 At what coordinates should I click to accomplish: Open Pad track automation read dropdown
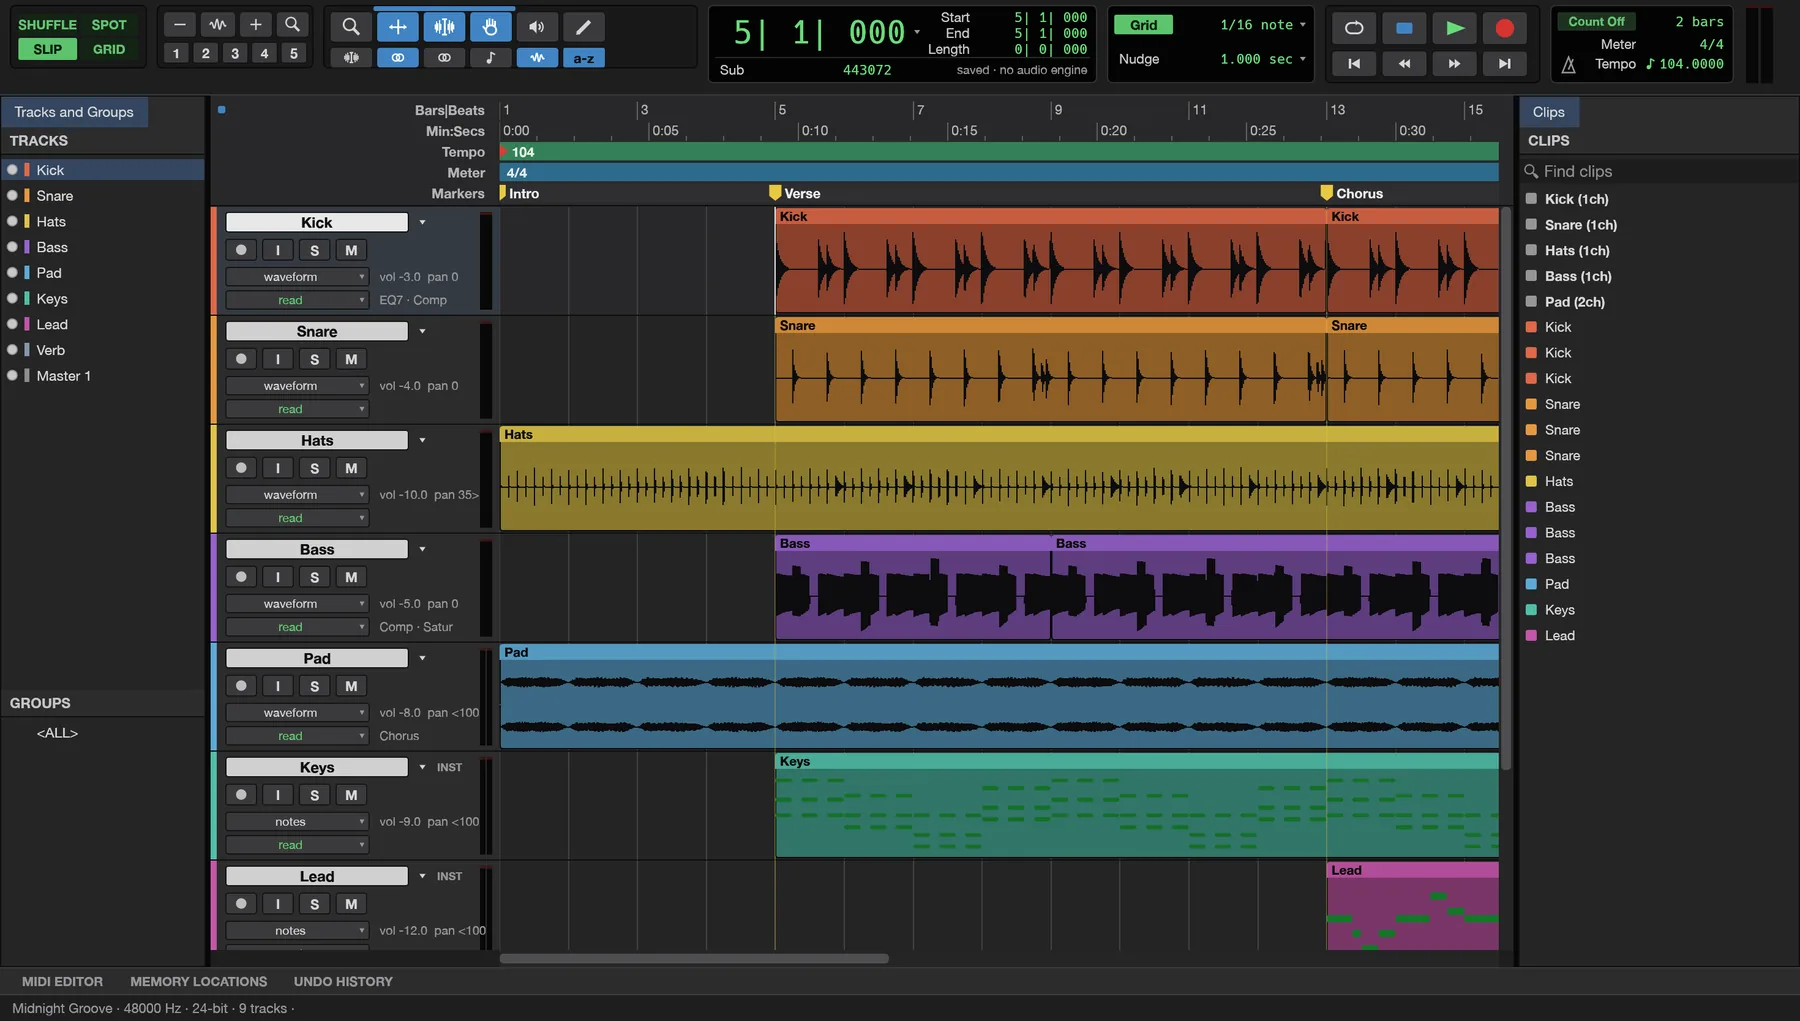[x=297, y=736]
